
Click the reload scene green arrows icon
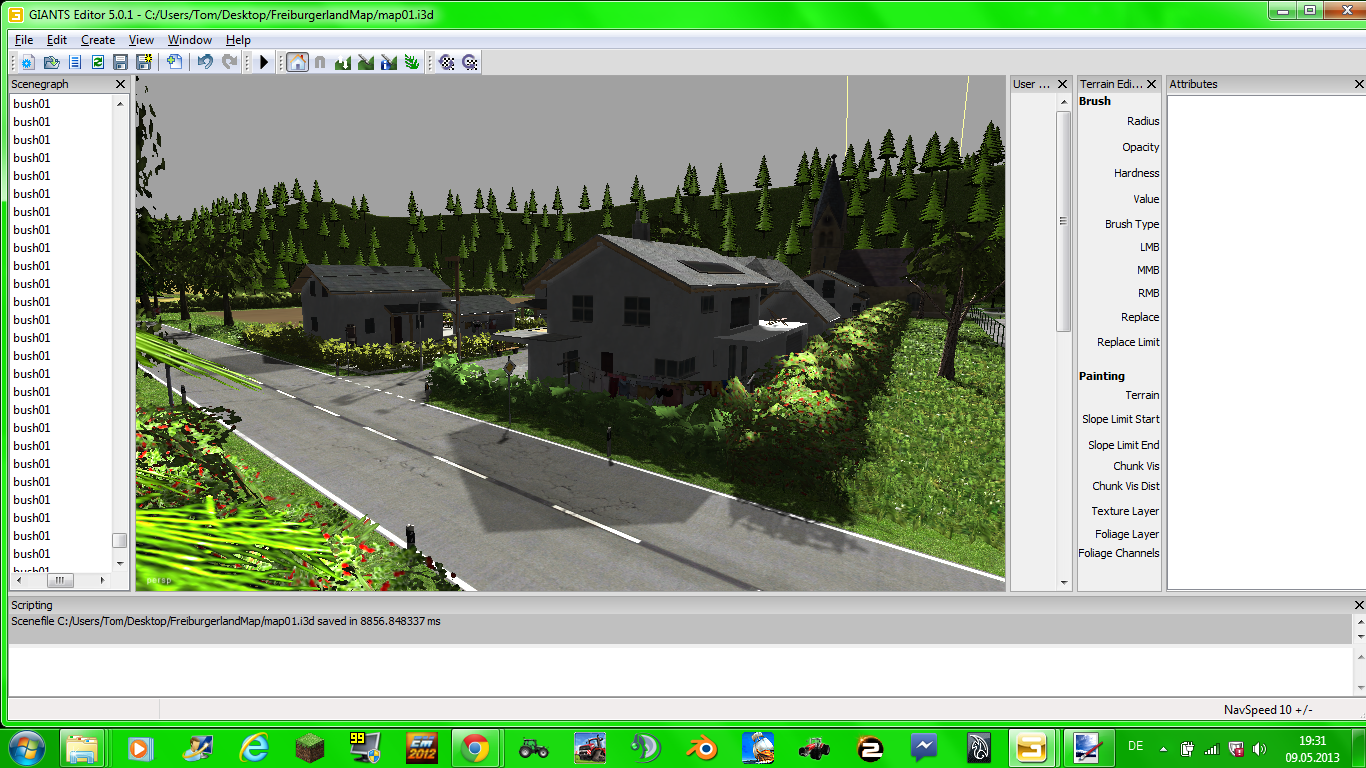[x=97, y=62]
